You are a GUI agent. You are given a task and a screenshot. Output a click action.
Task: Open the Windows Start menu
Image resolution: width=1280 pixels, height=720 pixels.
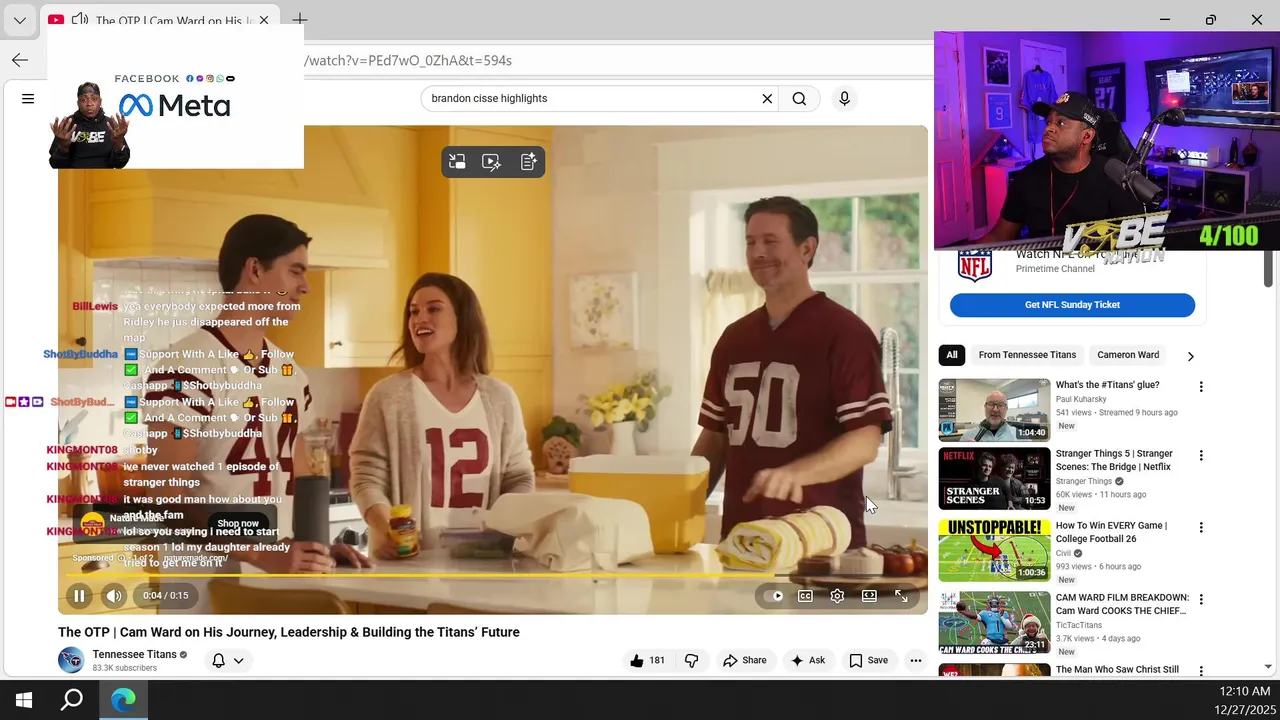tap(24, 700)
